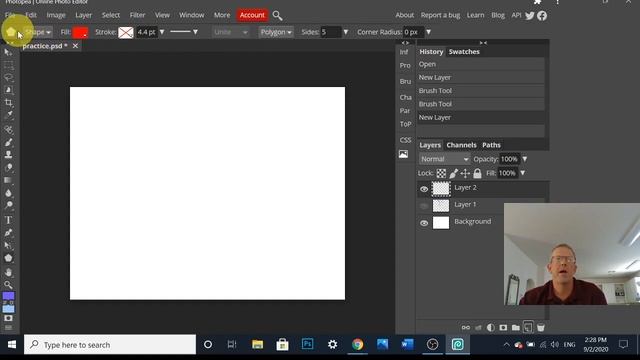Toggle lock position
This screenshot has height=360, width=640.
(465, 173)
